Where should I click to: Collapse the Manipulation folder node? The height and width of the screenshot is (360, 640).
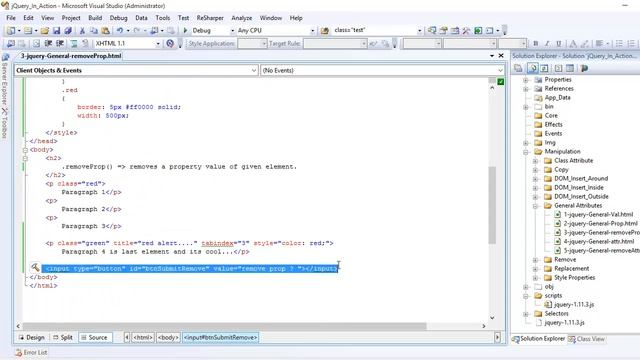526,152
